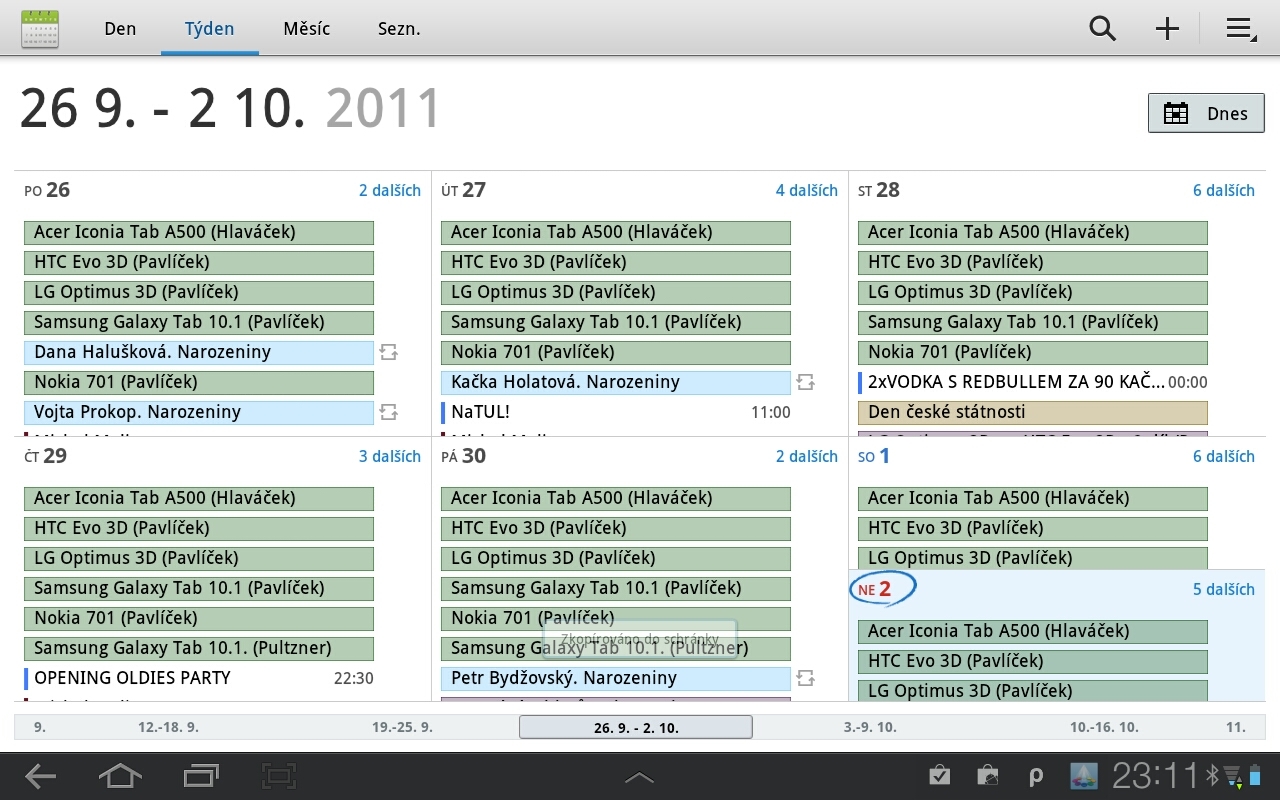The width and height of the screenshot is (1280, 800).
Task: Open Recent apps from the navigation bar
Action: point(200,775)
